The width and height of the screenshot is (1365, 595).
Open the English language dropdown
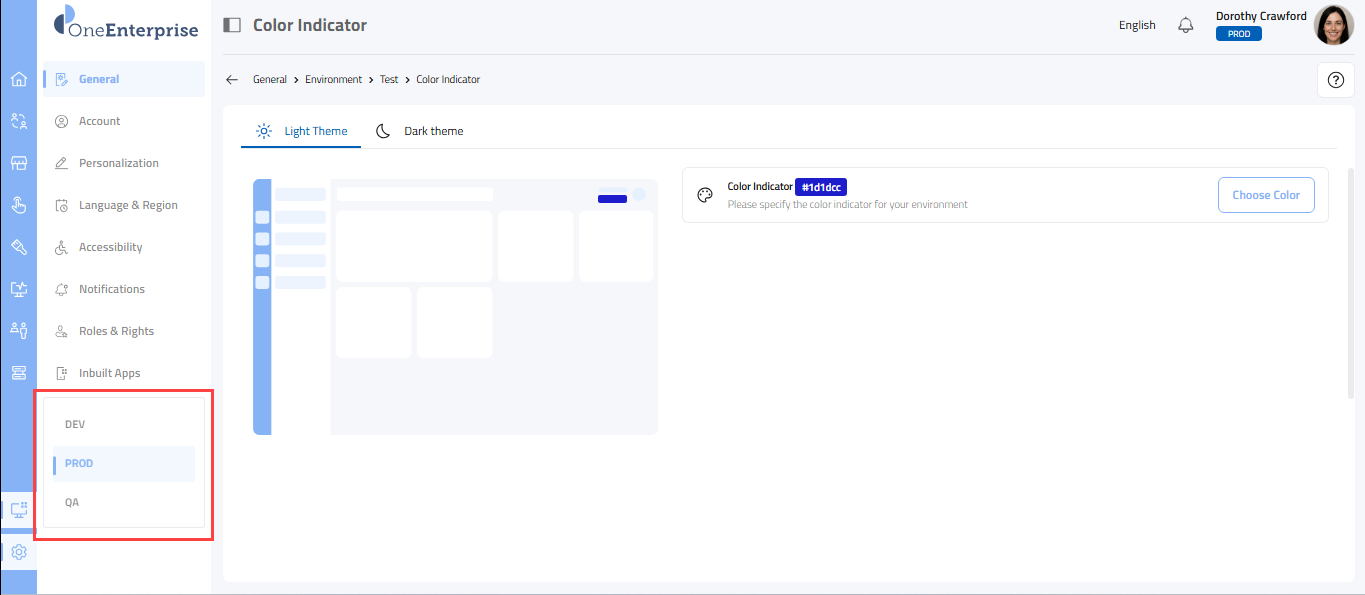coord(1137,25)
